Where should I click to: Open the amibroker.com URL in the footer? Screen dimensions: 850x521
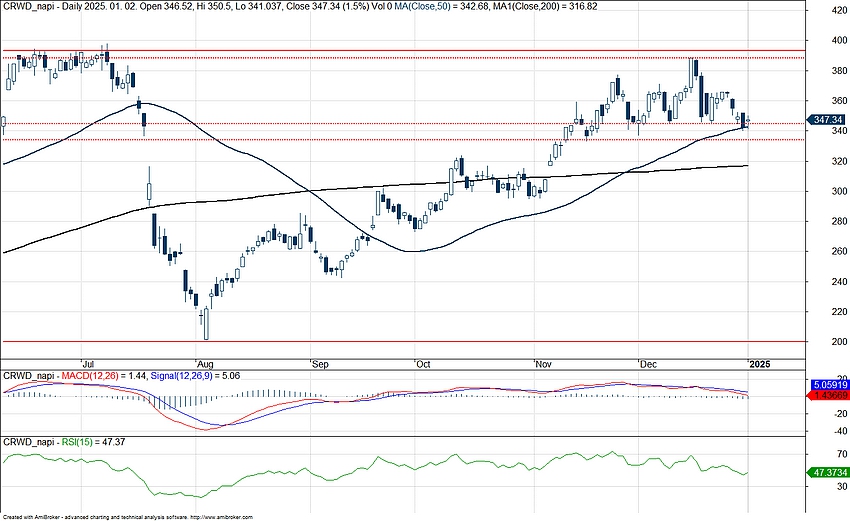click(x=222, y=517)
